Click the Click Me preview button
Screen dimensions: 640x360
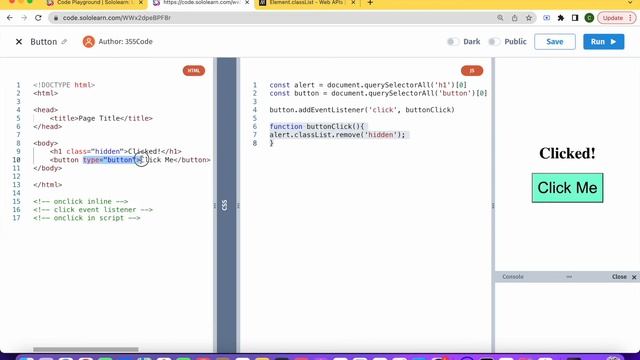(567, 188)
